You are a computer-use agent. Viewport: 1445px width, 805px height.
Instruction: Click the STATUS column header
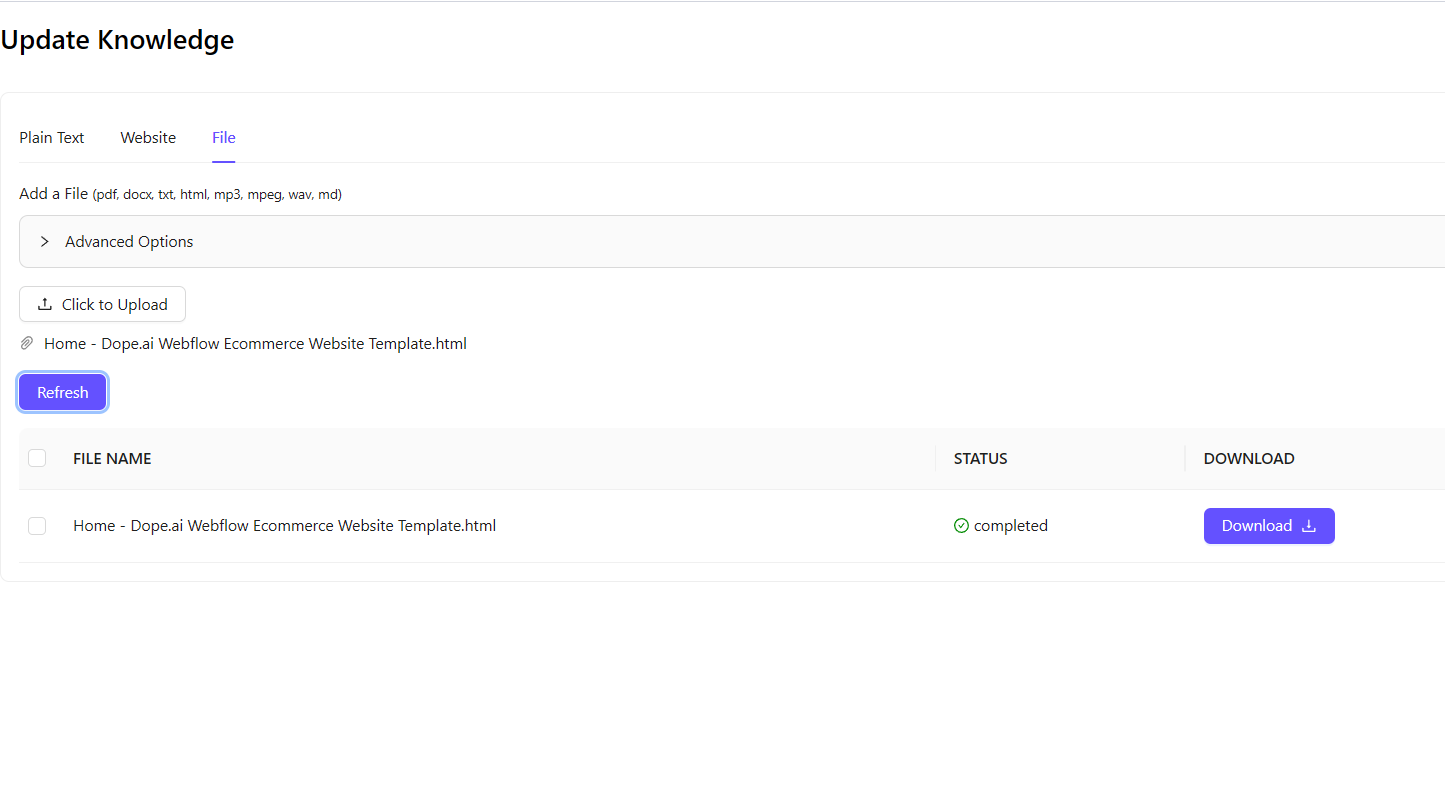[980, 459]
